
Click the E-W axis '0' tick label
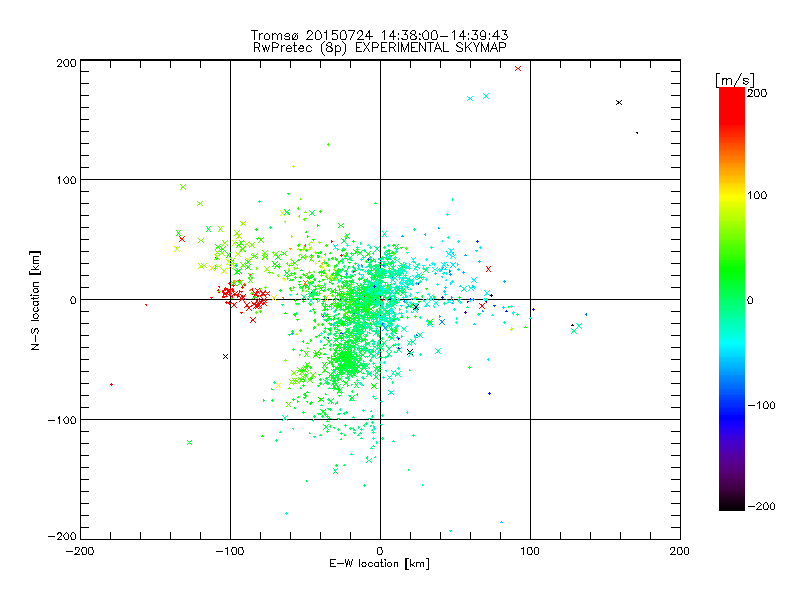[x=380, y=551]
